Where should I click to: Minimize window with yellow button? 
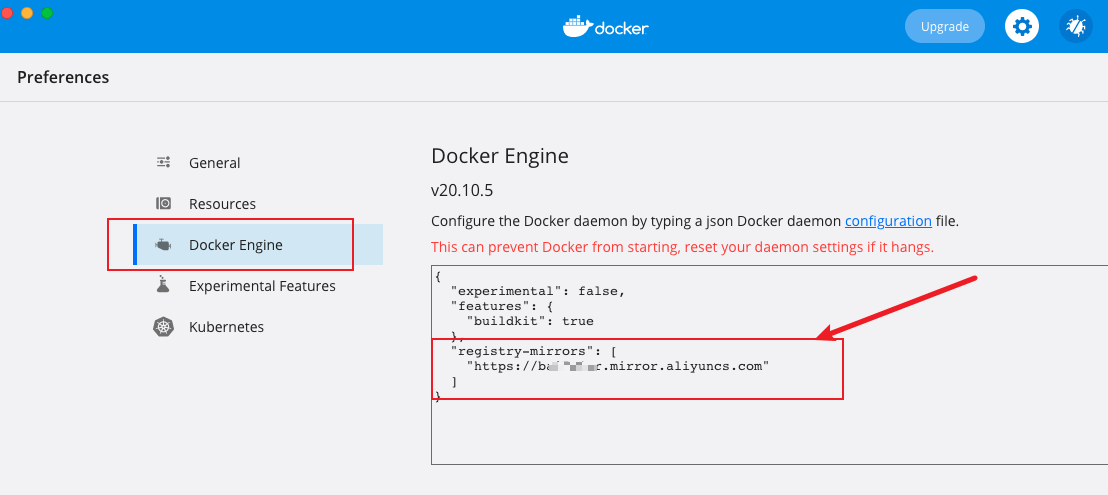[27, 13]
